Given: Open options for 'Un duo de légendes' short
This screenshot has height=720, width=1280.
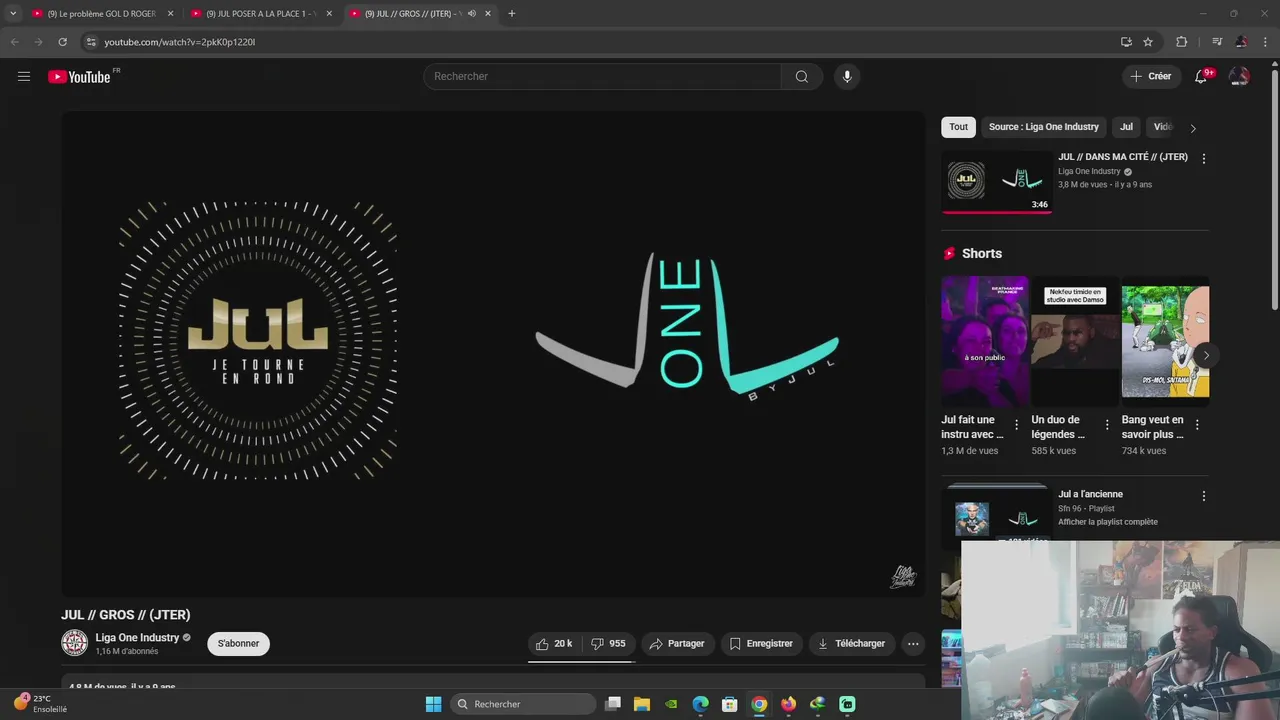Looking at the screenshot, I should (1107, 425).
